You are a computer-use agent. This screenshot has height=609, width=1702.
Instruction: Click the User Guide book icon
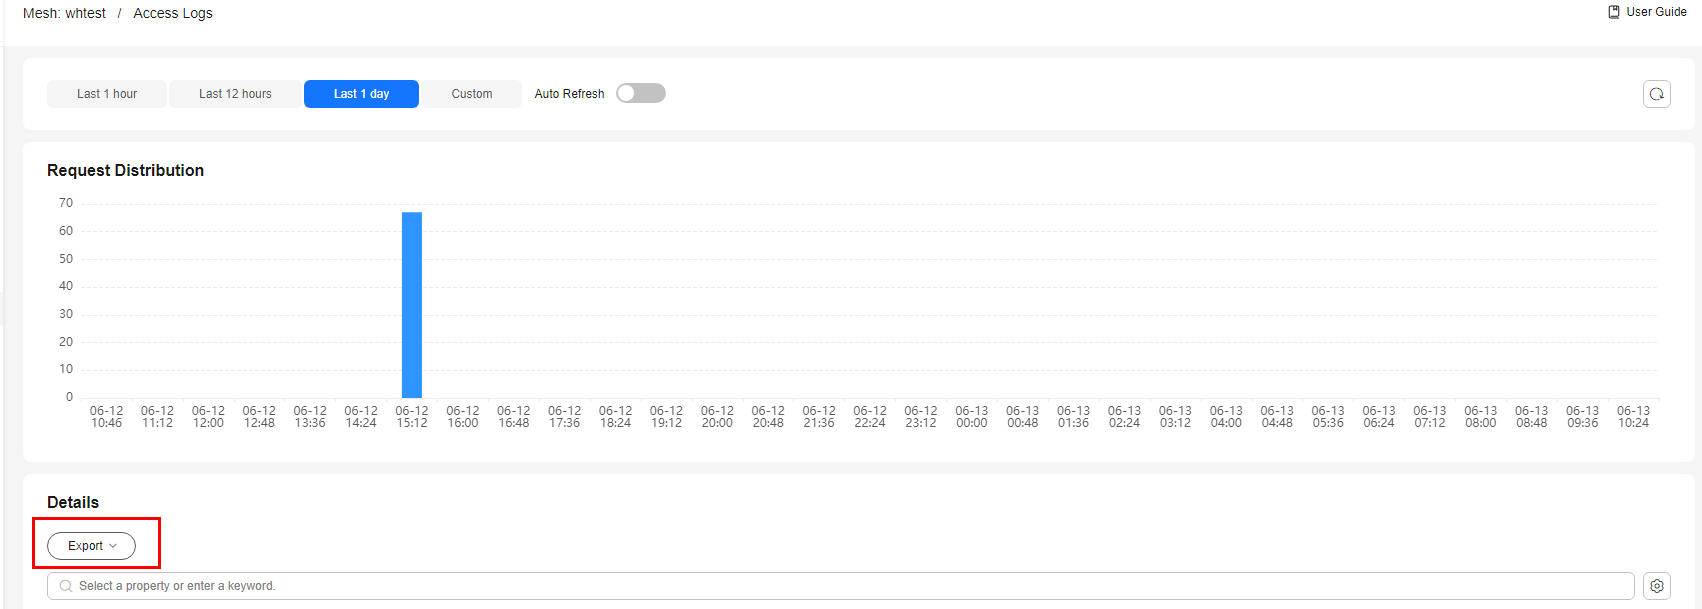[1613, 12]
